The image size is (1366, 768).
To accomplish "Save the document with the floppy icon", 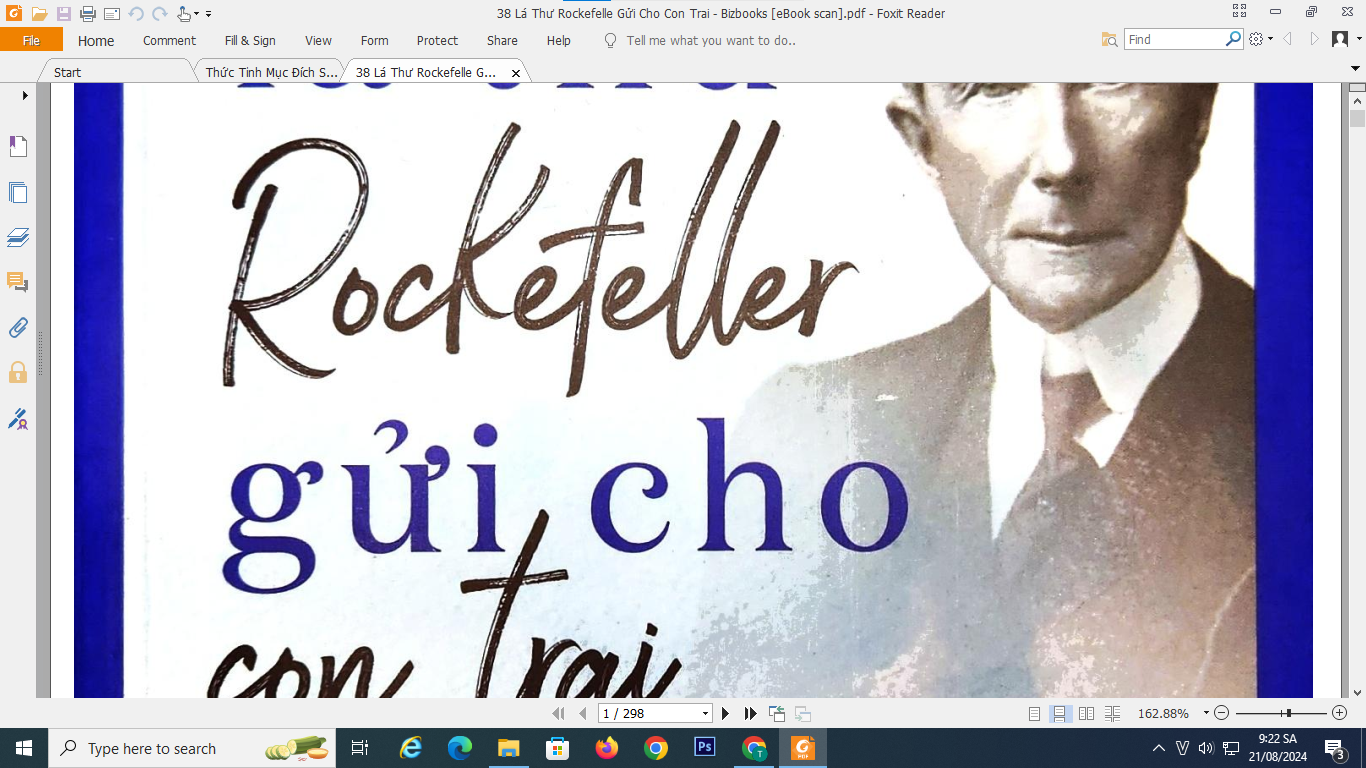I will [64, 14].
